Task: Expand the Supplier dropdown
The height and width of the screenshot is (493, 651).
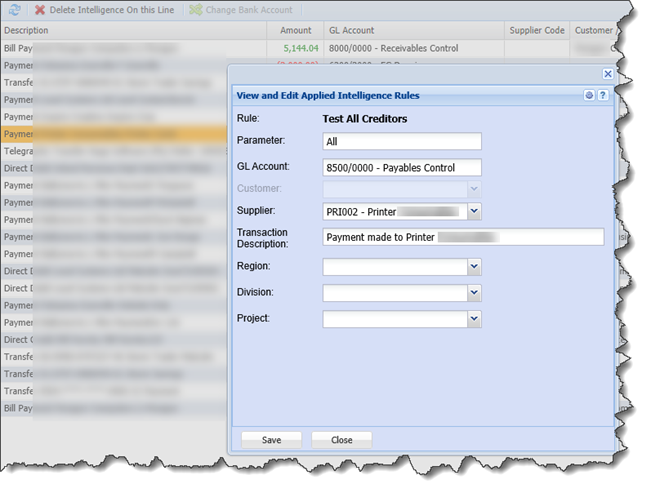Action: 474,211
